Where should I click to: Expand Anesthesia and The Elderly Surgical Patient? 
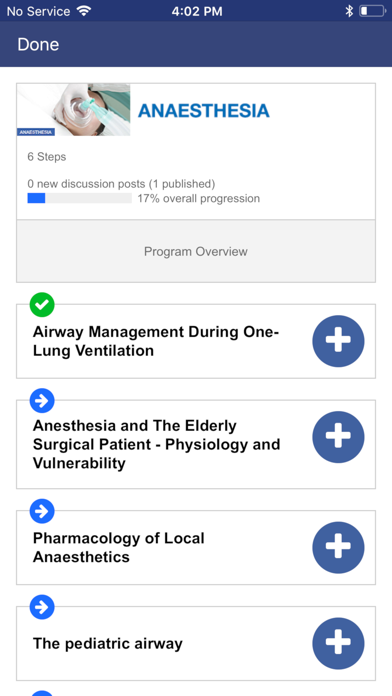click(x=338, y=437)
